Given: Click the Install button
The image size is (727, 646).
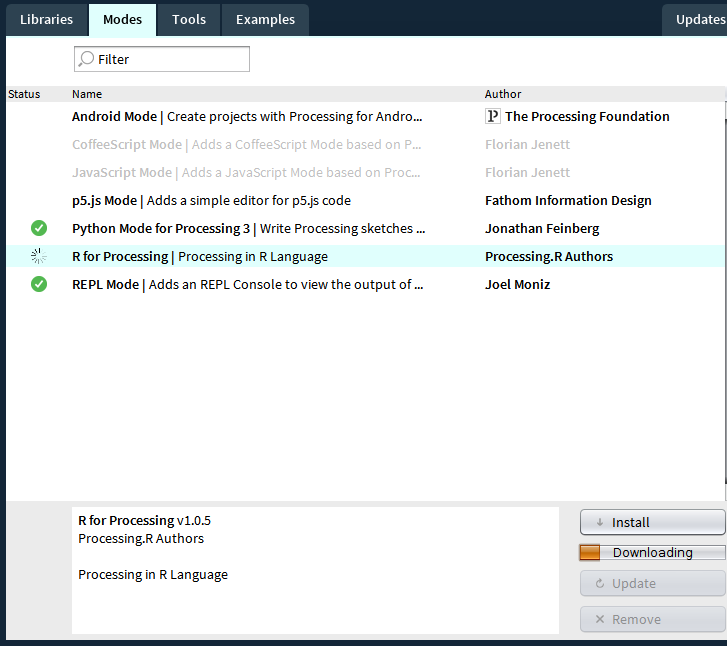Looking at the screenshot, I should (x=652, y=522).
